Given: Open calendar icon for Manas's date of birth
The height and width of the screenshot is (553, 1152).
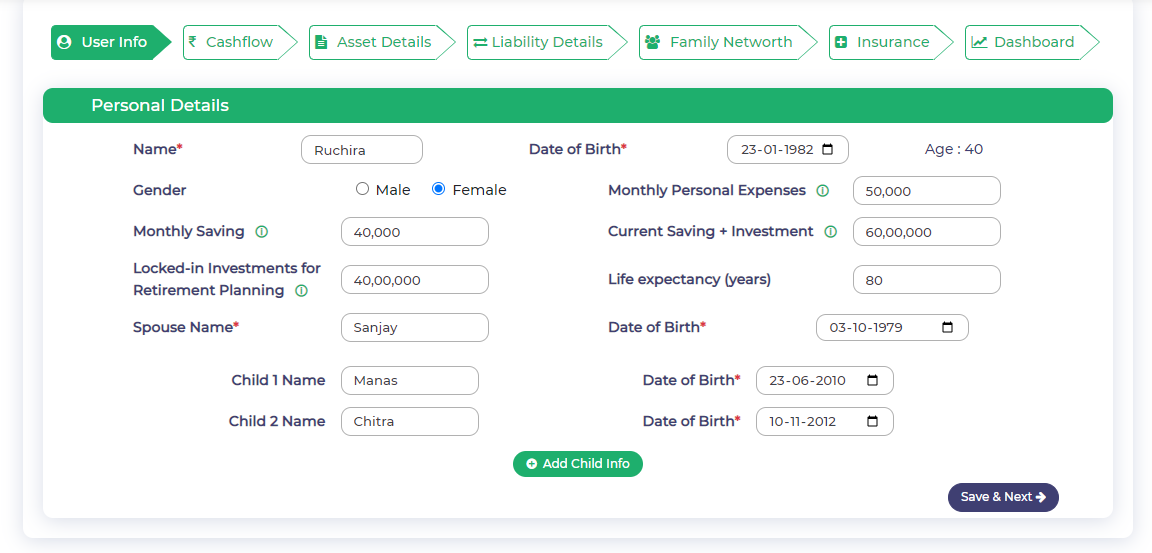Looking at the screenshot, I should point(873,381).
